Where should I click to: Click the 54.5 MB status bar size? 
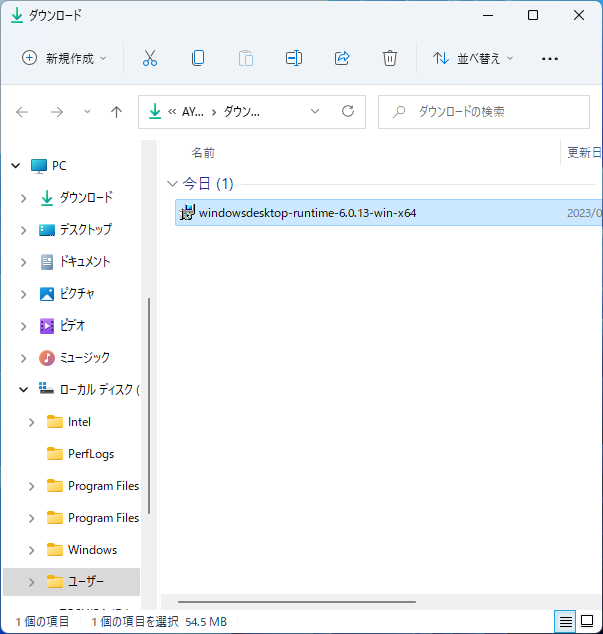(206, 621)
